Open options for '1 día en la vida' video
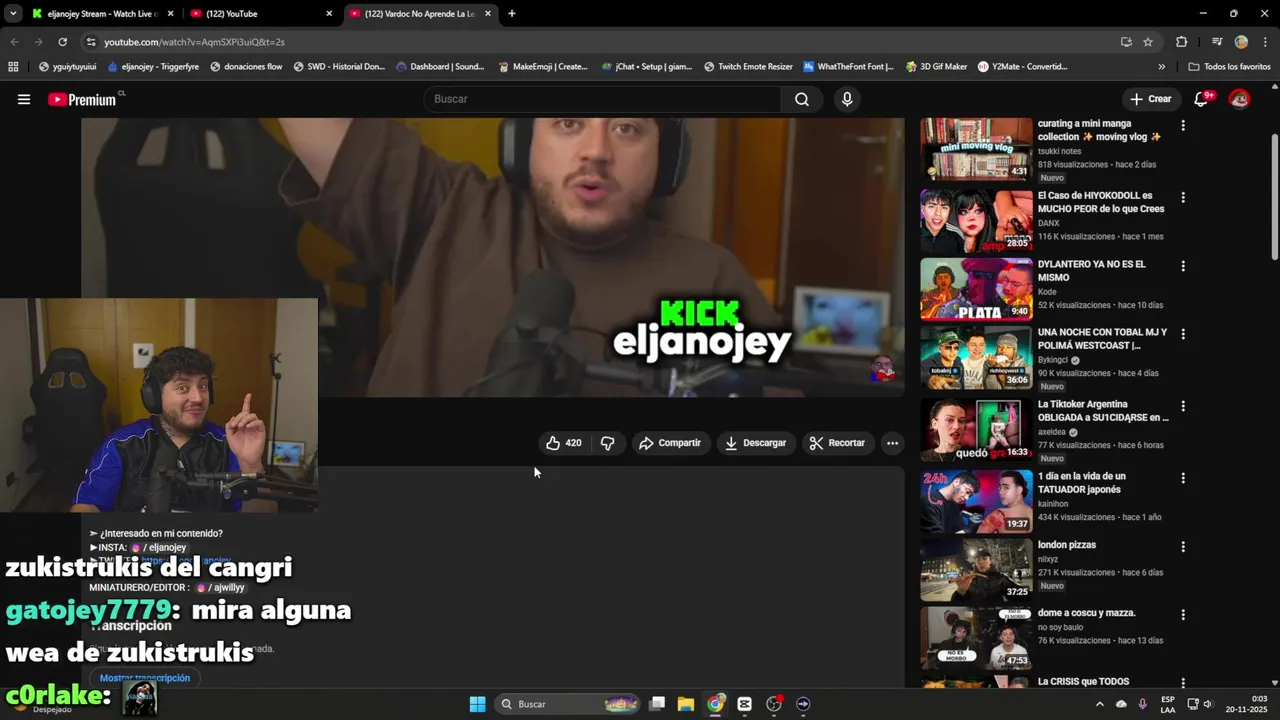1280x720 pixels. click(1183, 478)
